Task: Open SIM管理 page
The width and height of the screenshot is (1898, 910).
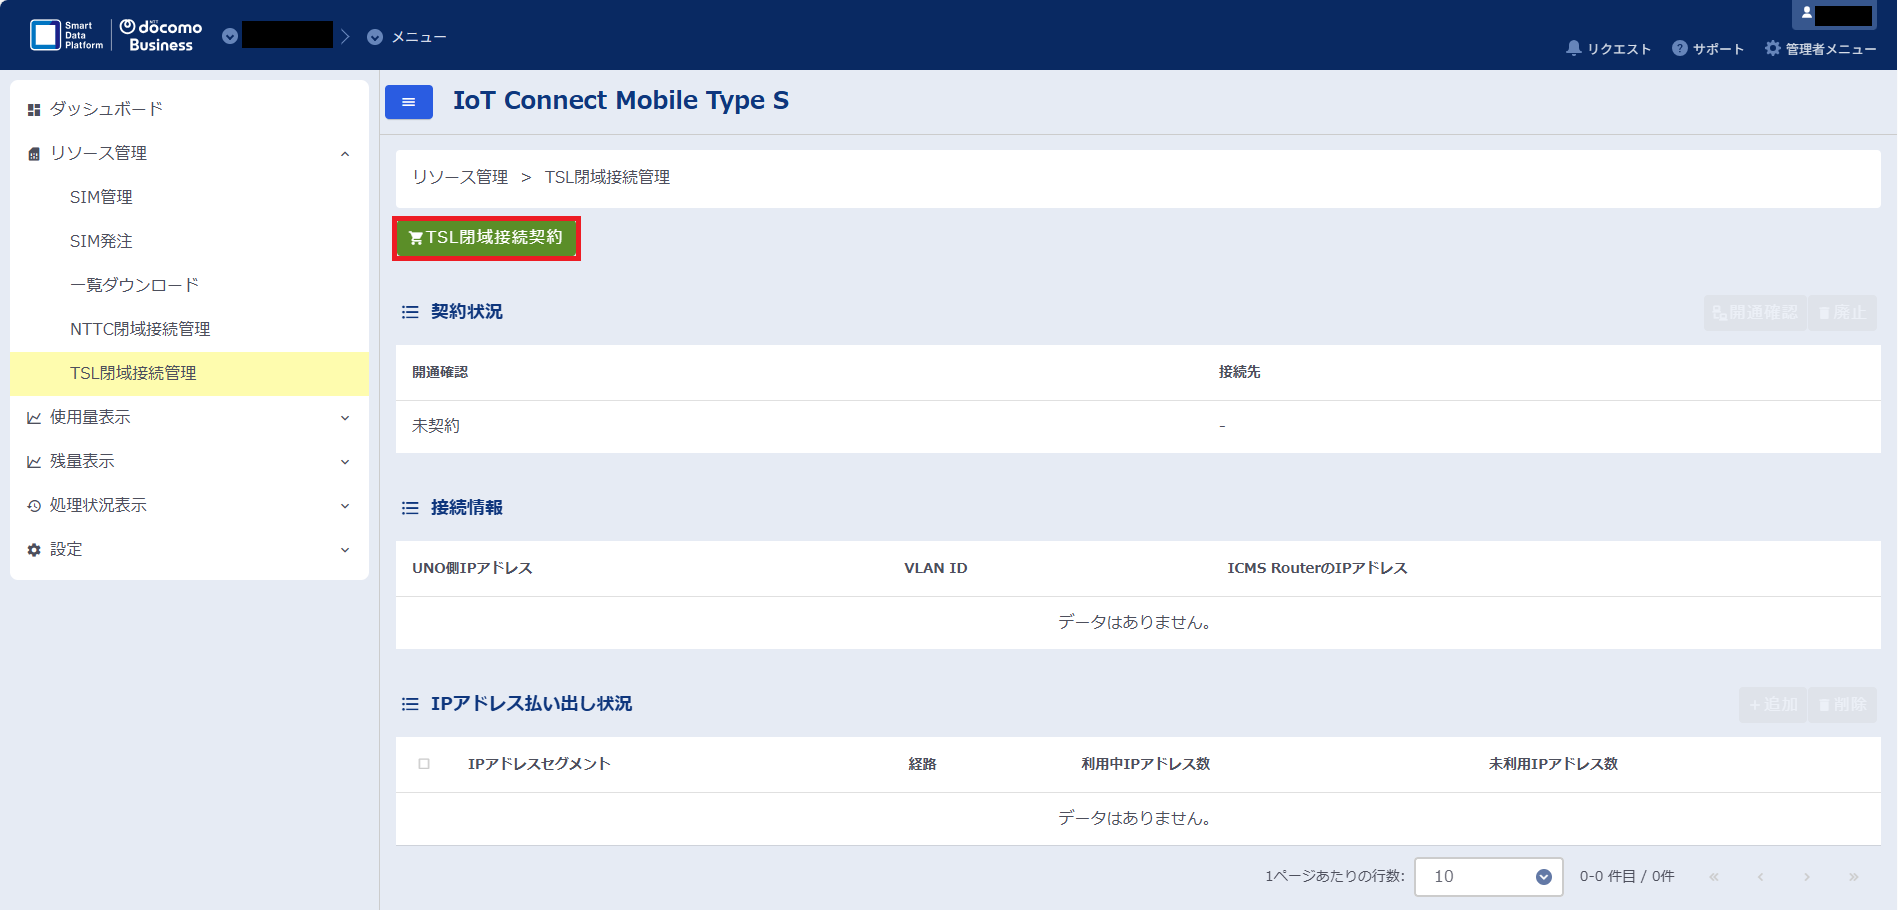Action: click(189, 197)
